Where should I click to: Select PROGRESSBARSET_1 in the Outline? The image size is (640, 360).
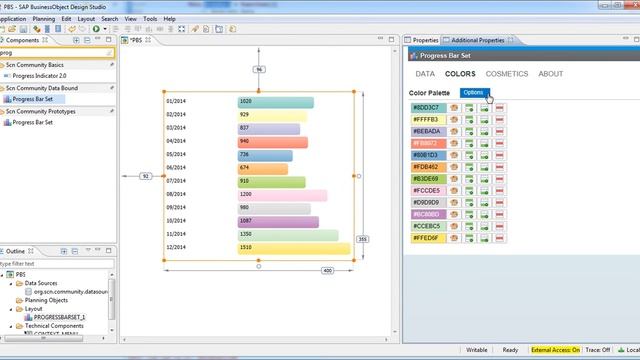coord(59,317)
